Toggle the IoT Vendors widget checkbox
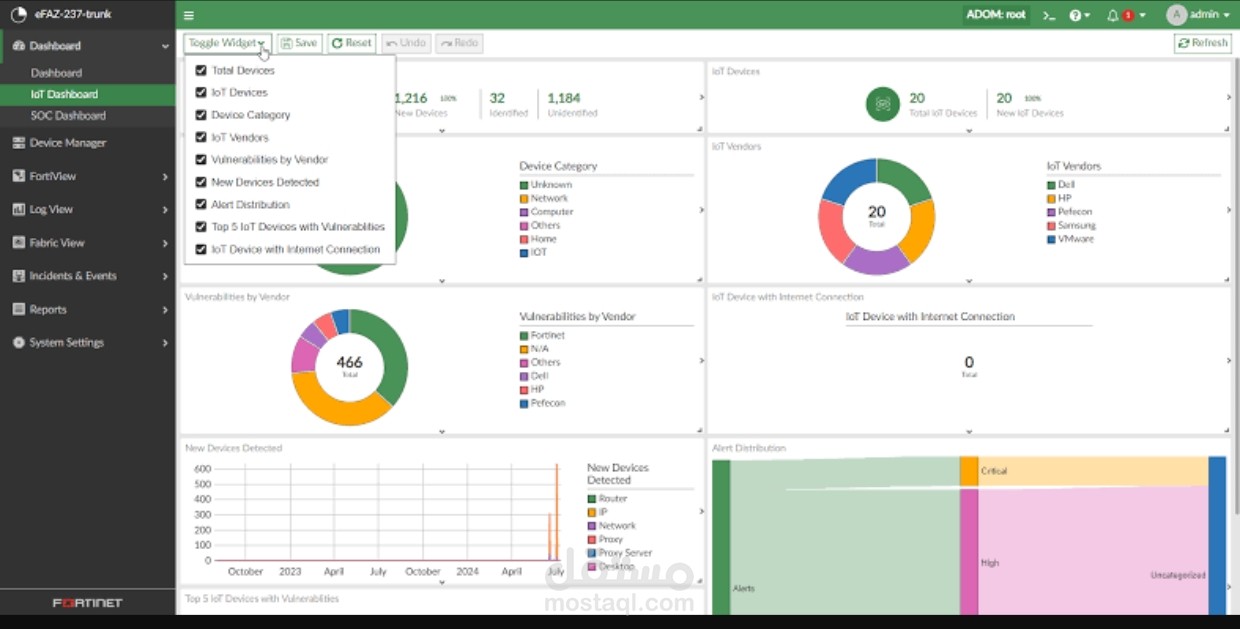Image resolution: width=1240 pixels, height=629 pixels. [x=201, y=137]
